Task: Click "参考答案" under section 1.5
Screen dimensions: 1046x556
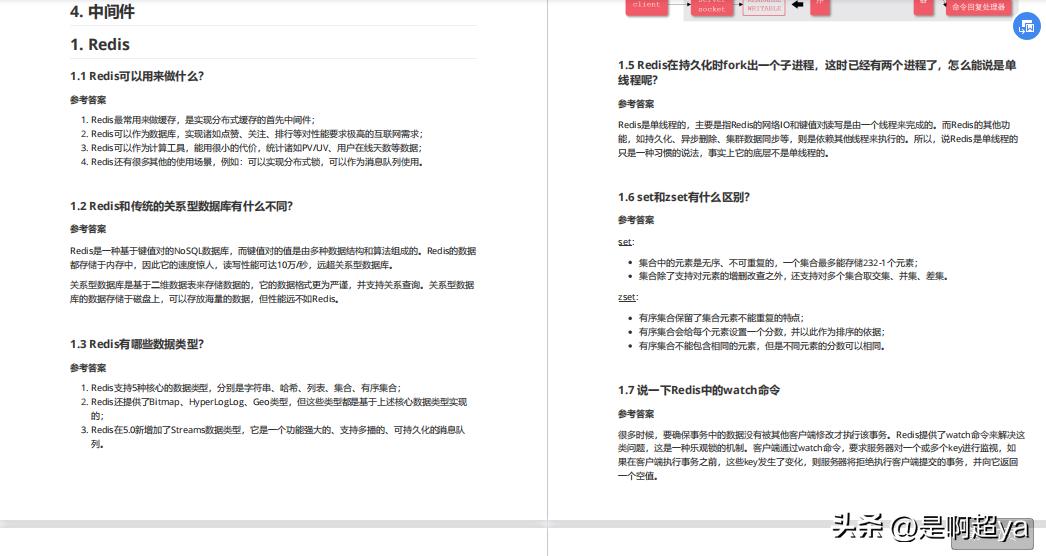Action: (x=636, y=104)
